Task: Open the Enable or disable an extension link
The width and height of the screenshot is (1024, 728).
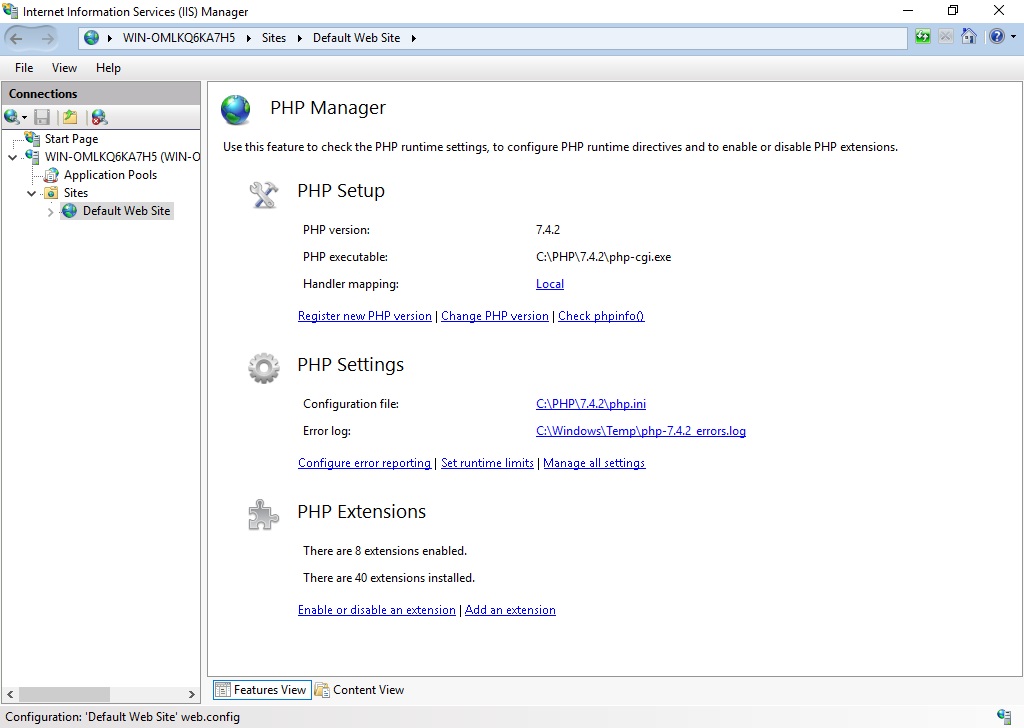Action: [x=376, y=610]
